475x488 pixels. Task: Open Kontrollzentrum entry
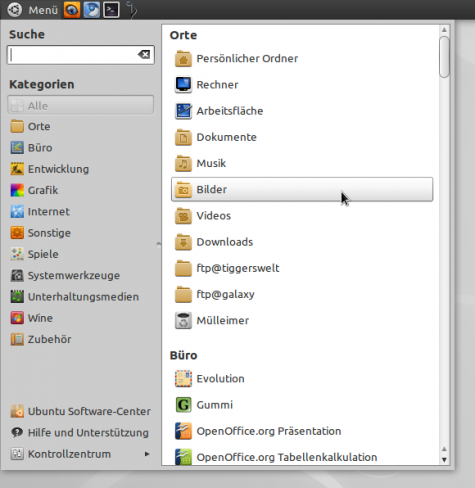(x=80, y=454)
